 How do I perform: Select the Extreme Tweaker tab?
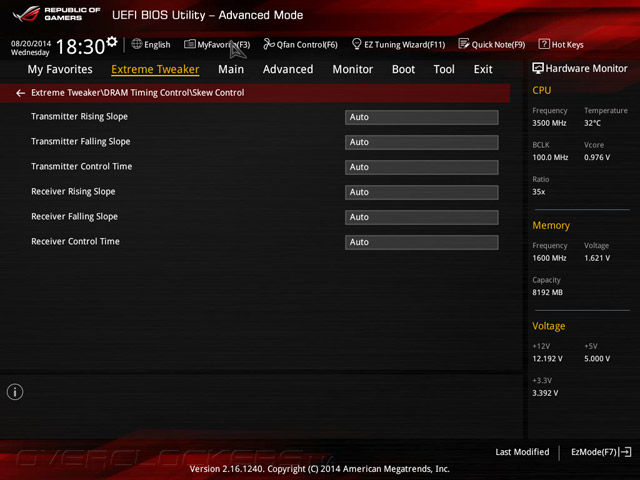point(155,69)
